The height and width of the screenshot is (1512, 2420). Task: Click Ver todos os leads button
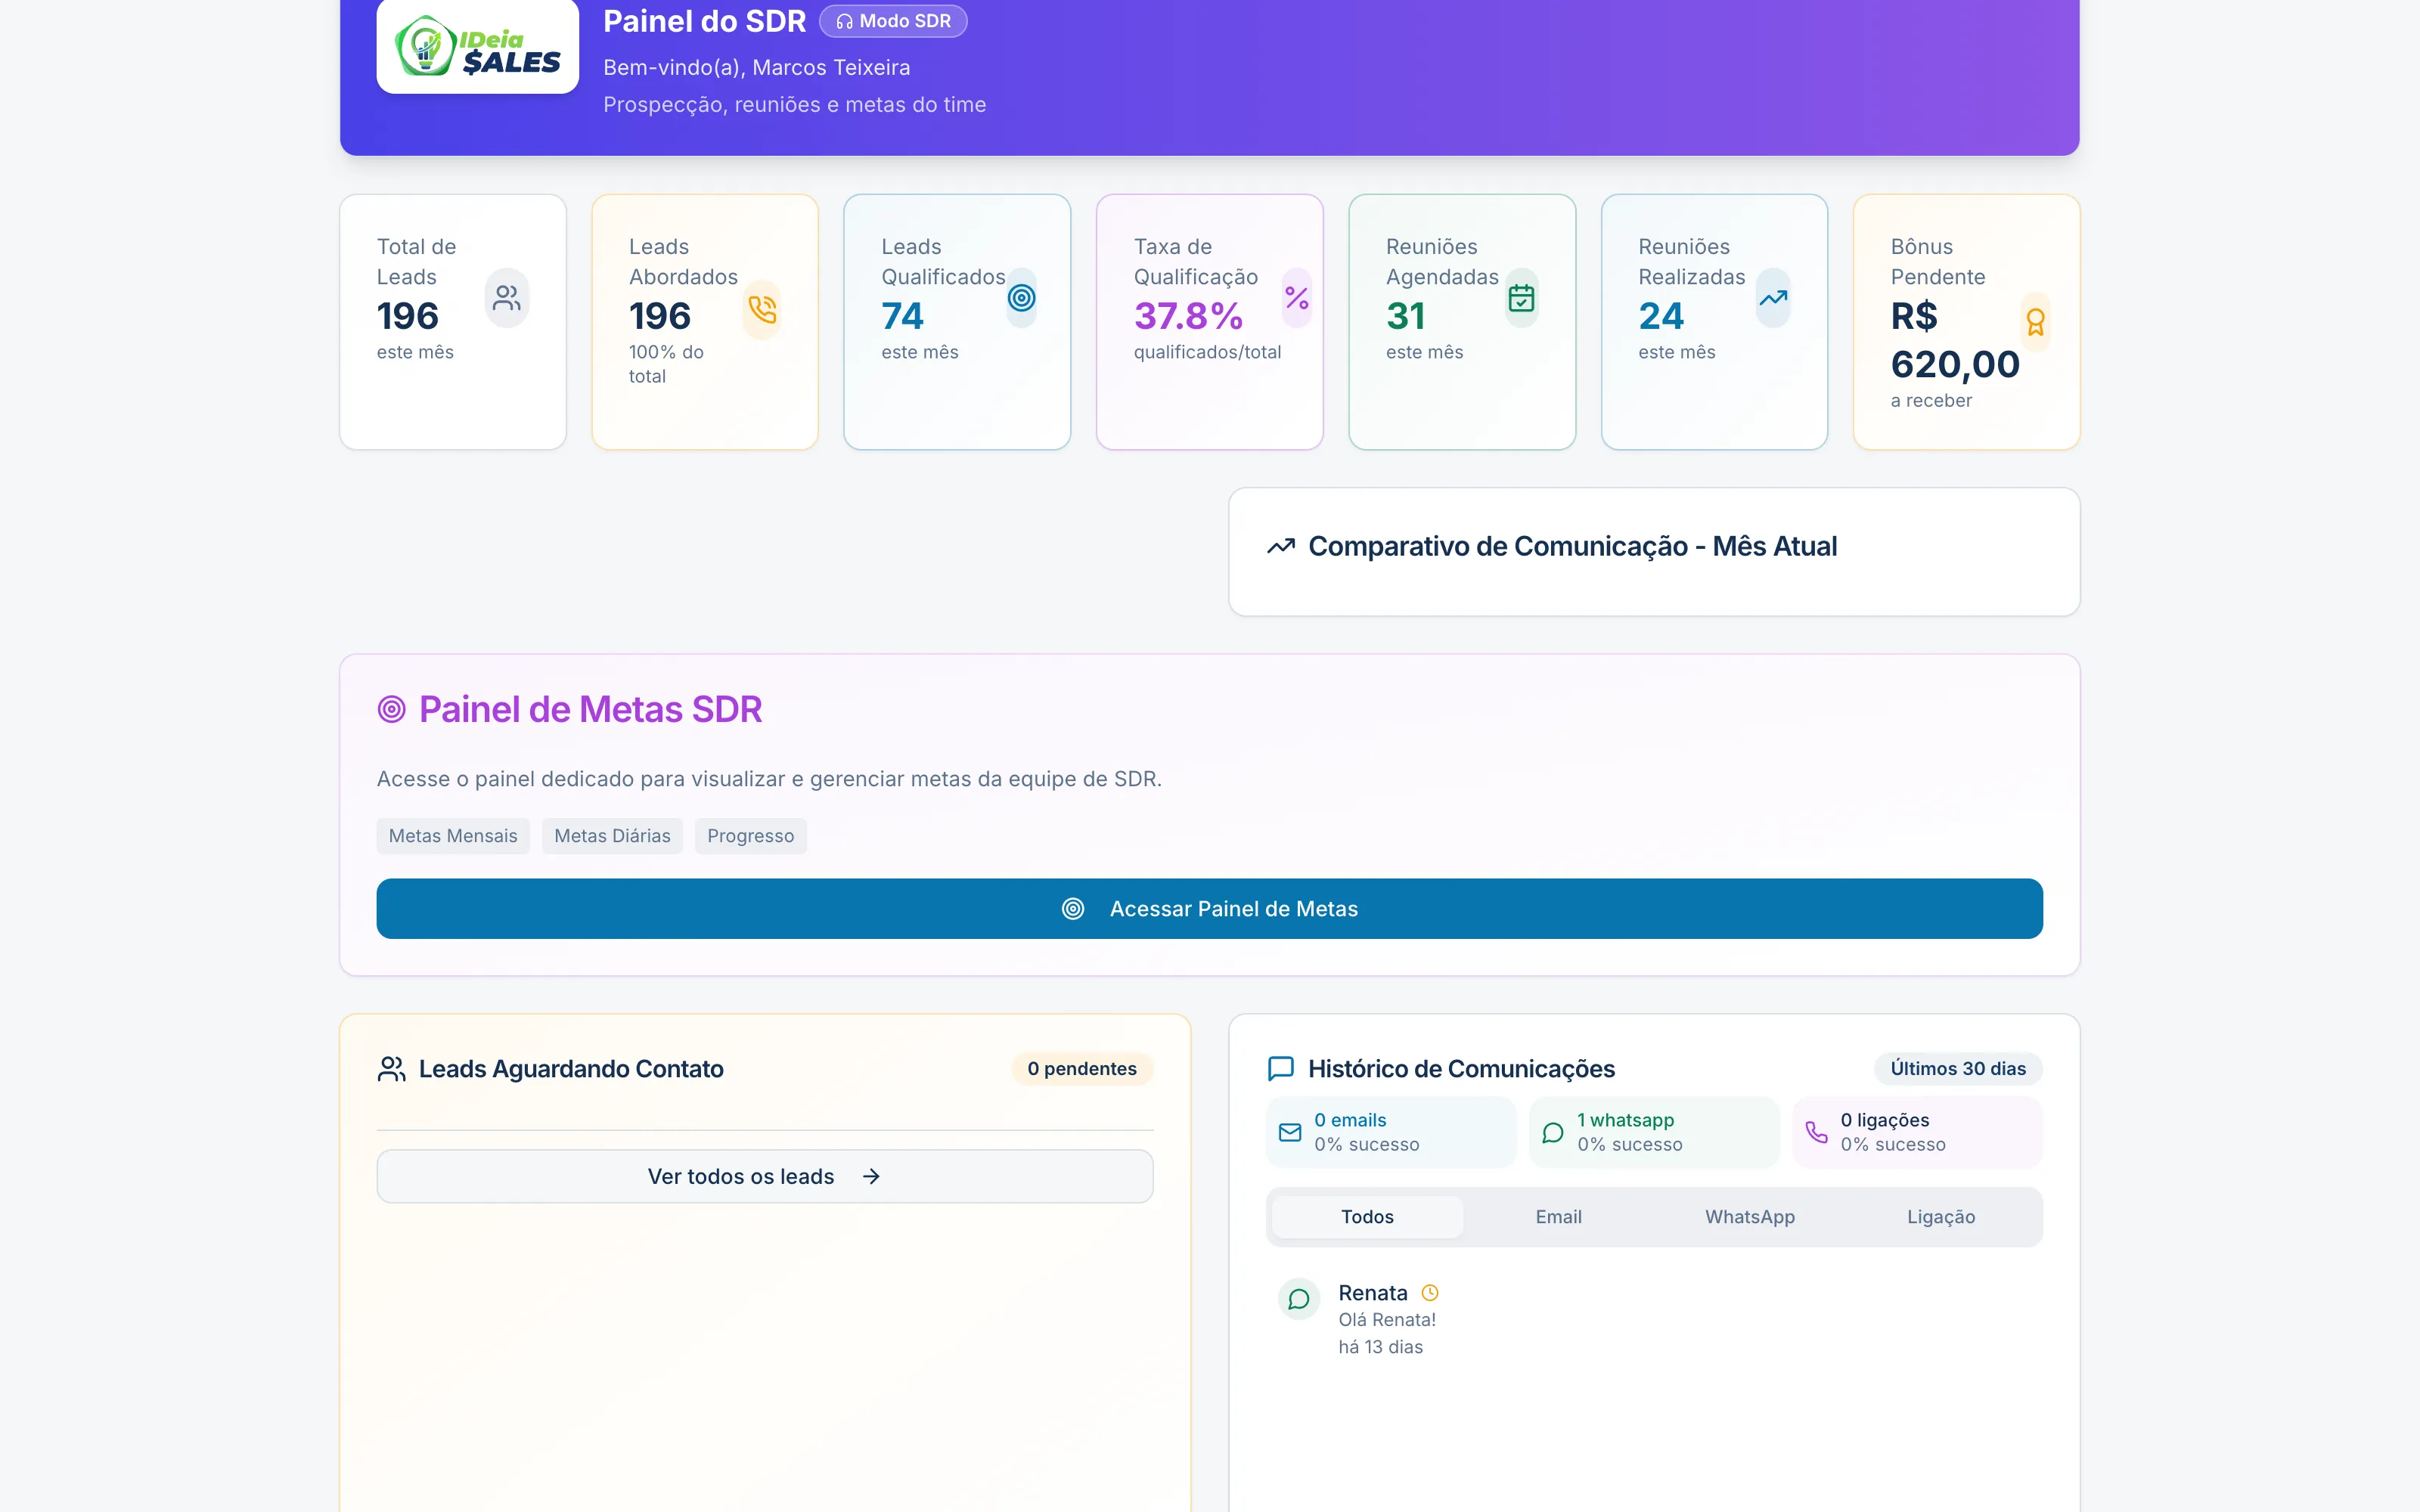765,1176
